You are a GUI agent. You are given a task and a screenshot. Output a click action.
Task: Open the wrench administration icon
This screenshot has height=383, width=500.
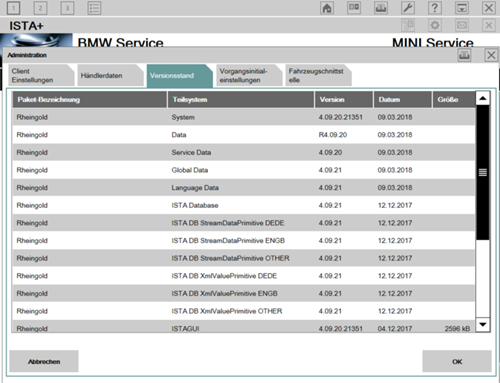pos(408,8)
